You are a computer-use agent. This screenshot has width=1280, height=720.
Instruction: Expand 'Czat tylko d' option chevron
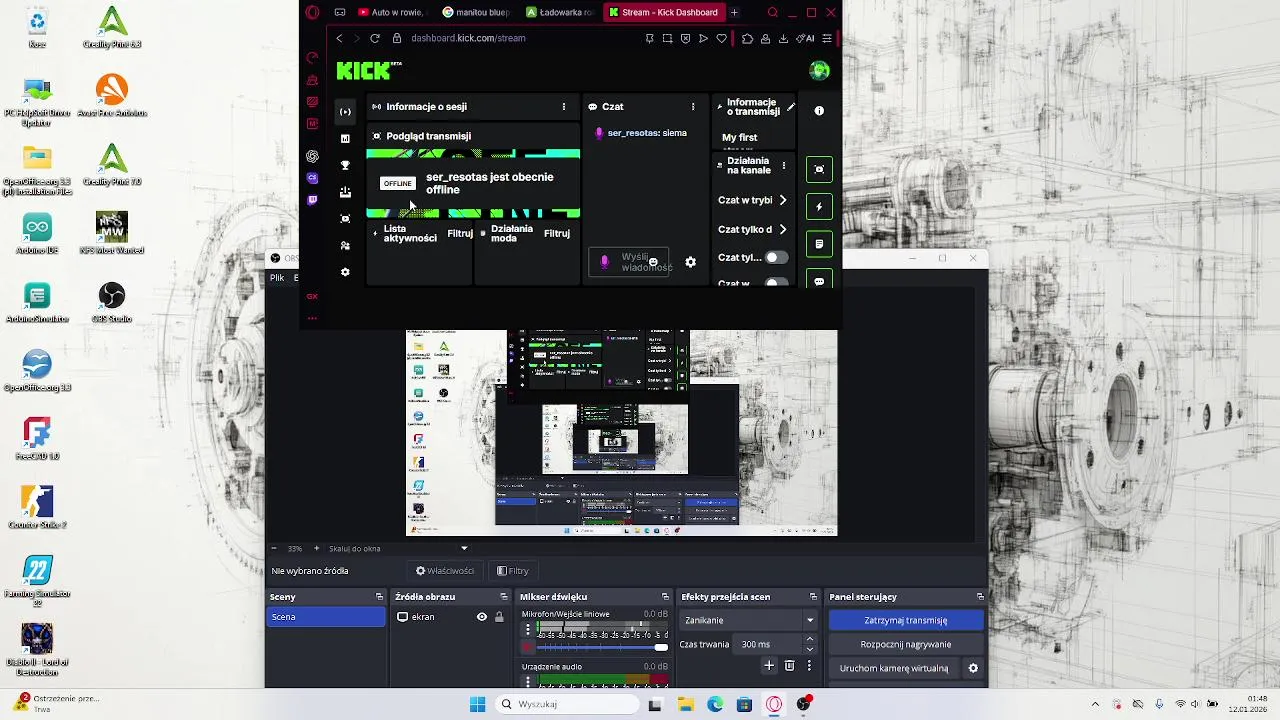[783, 229]
